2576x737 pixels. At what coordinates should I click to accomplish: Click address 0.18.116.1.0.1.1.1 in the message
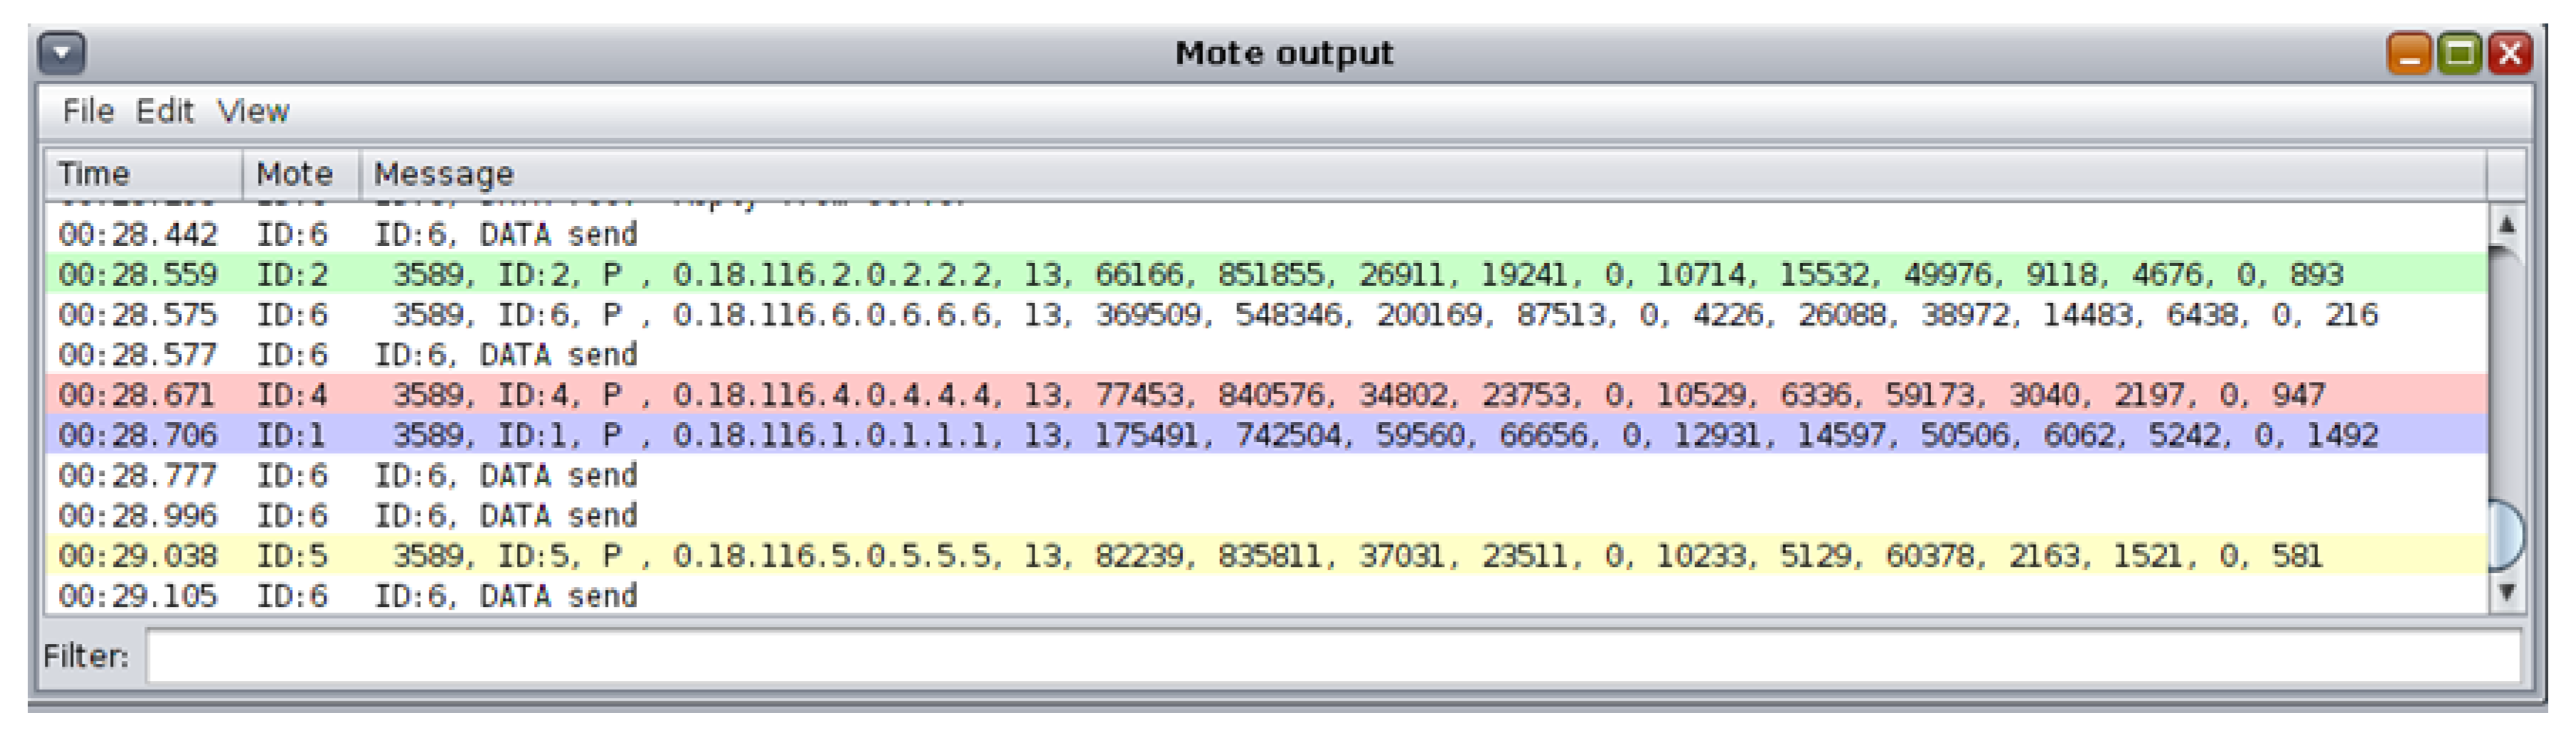[832, 435]
